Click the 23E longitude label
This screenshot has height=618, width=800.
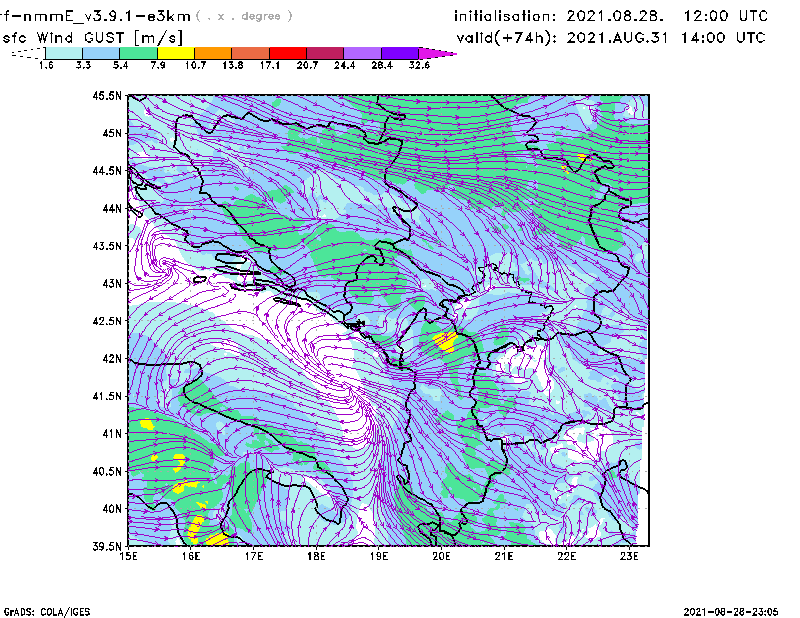pyautogui.click(x=629, y=556)
